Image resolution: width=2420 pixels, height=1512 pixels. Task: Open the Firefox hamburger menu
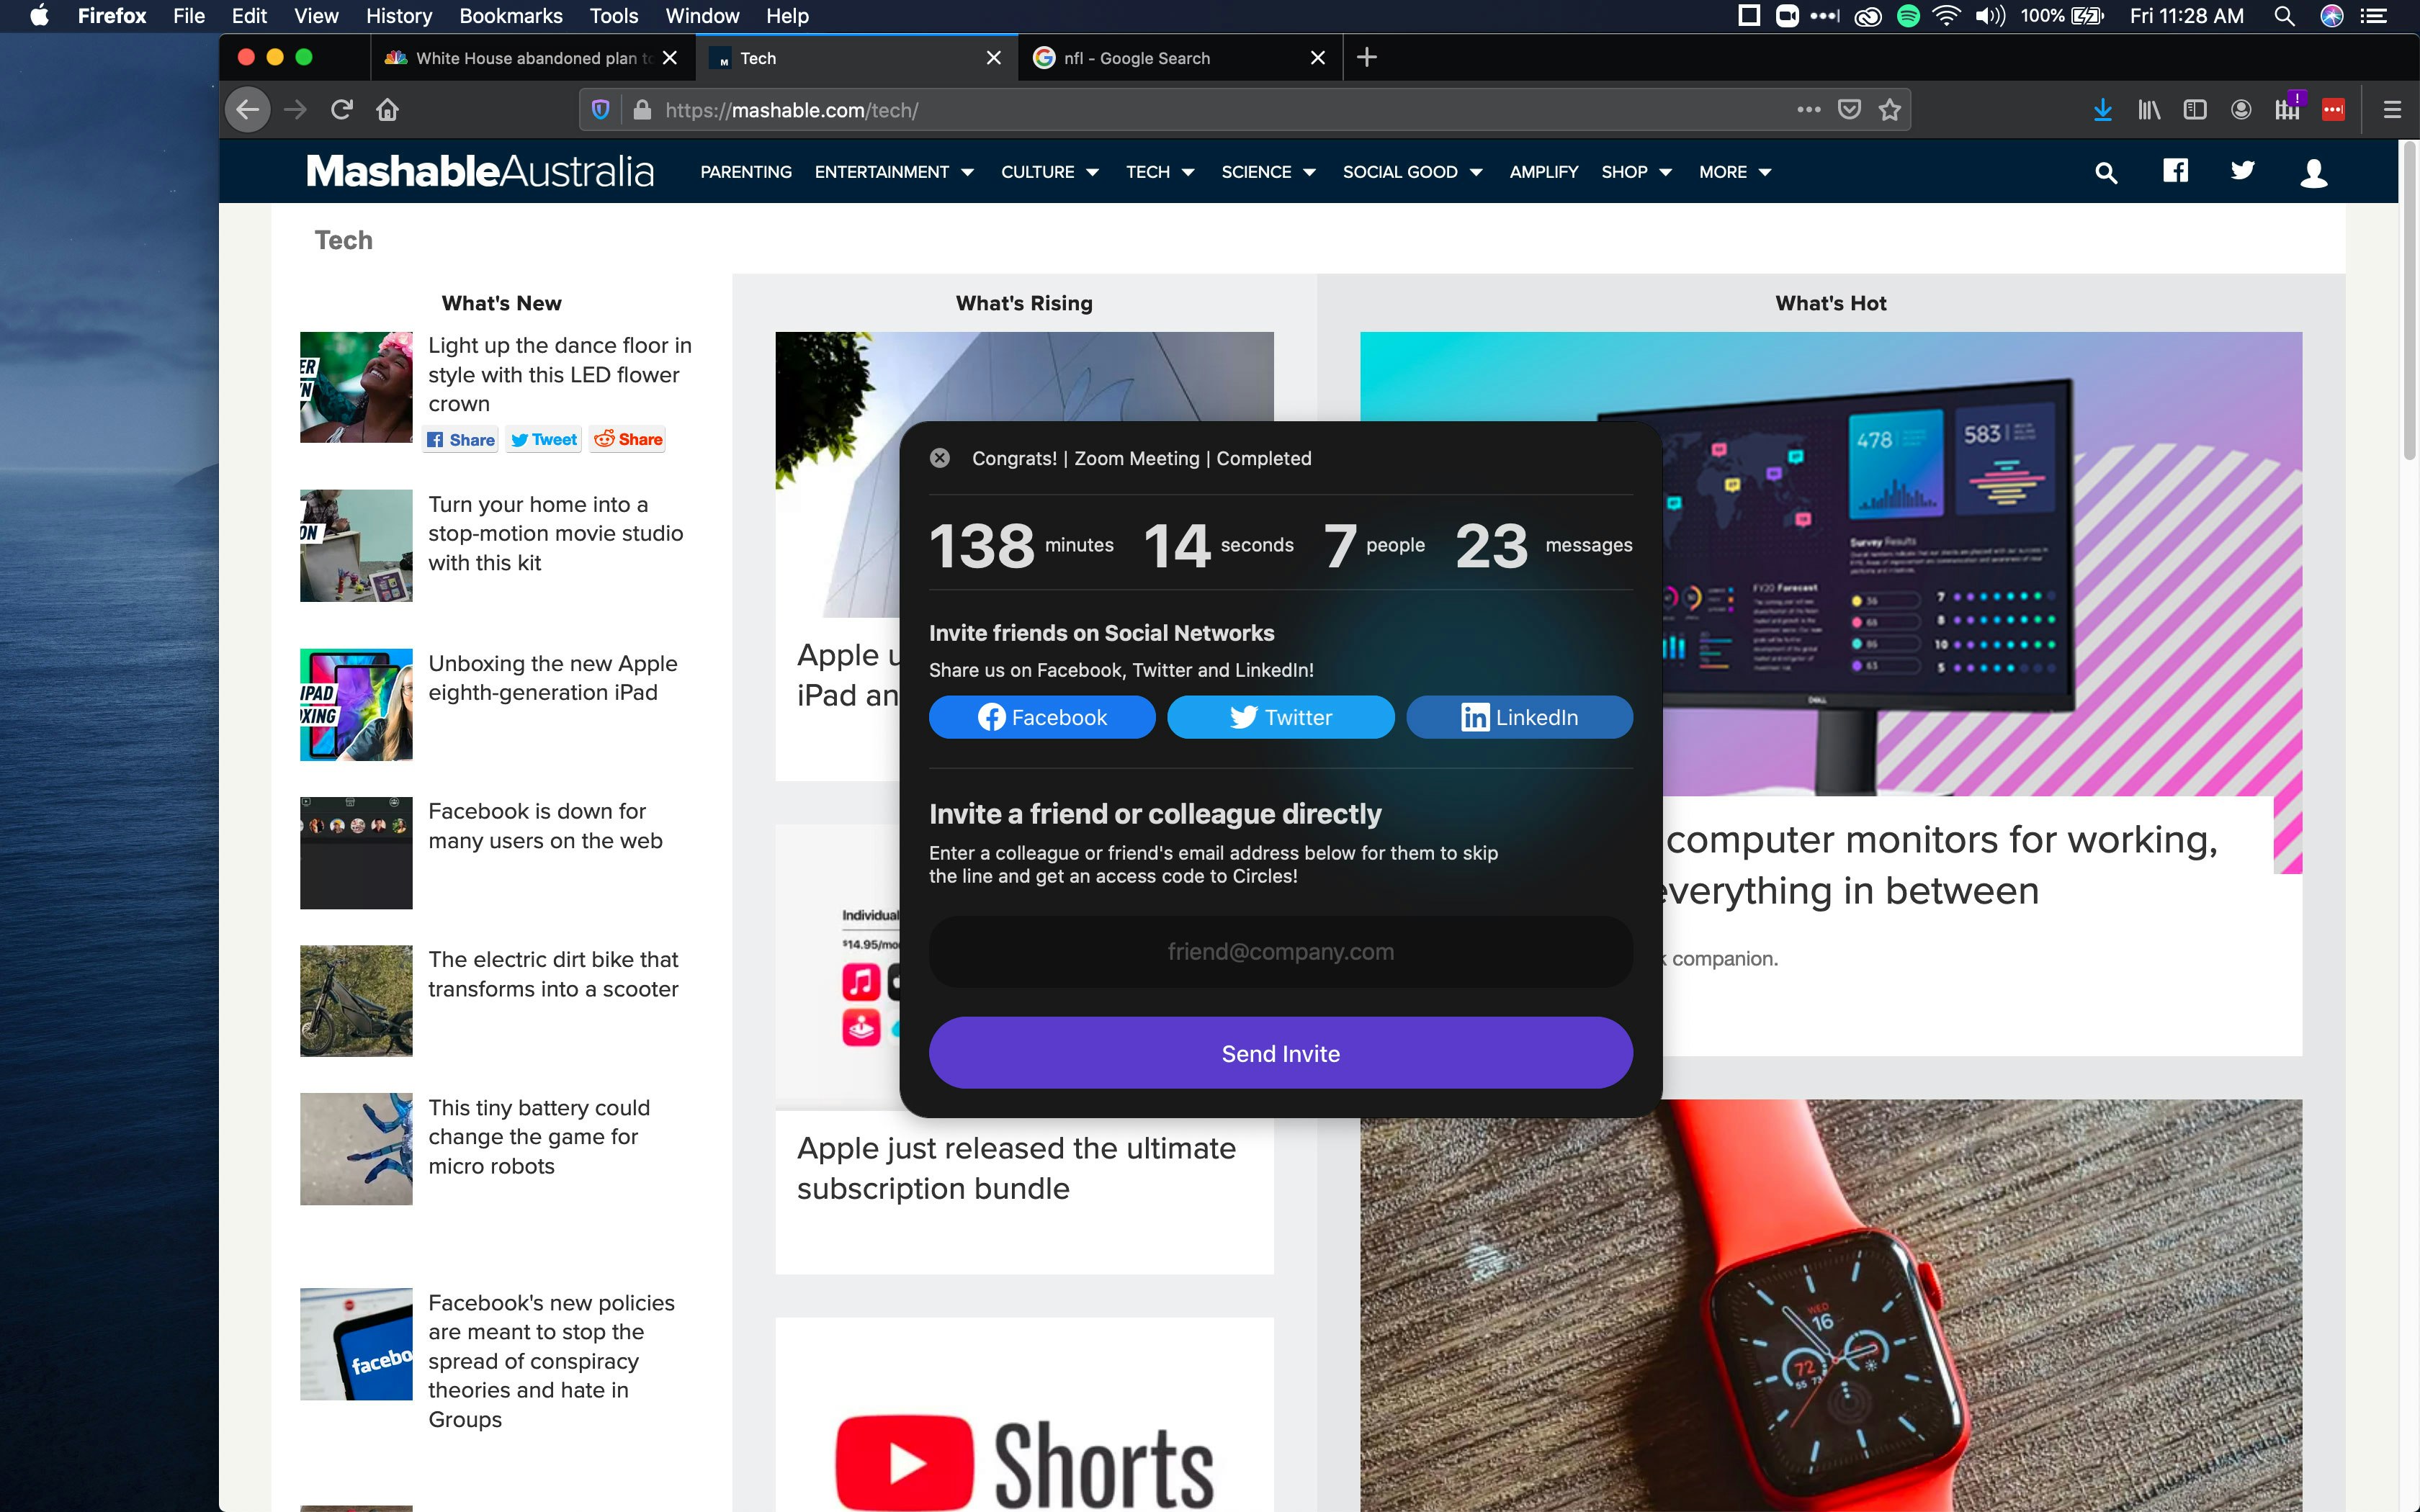[2392, 110]
